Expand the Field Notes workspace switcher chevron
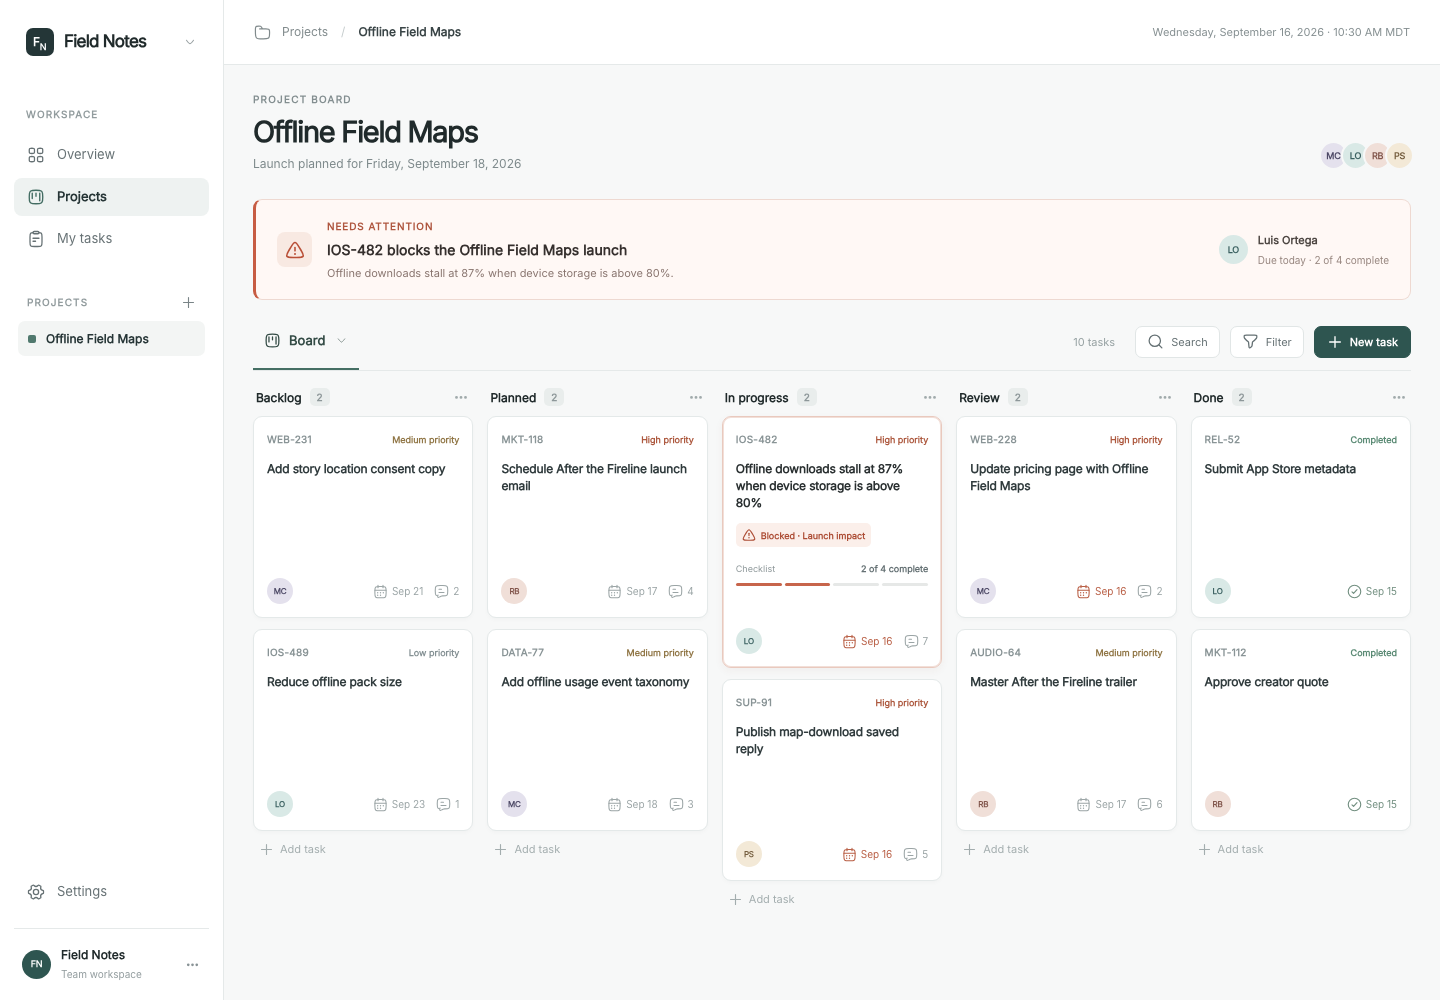The height and width of the screenshot is (1000, 1440). [190, 42]
